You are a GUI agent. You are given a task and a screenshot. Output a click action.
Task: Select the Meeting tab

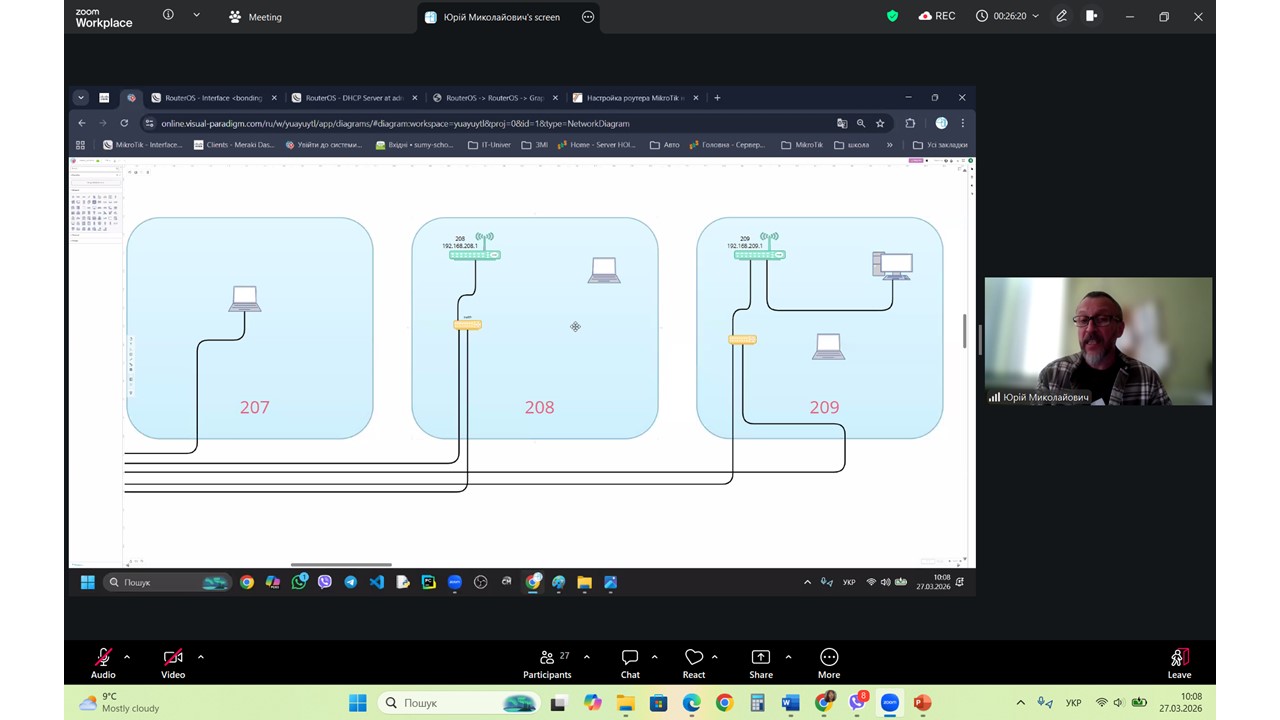coord(255,17)
